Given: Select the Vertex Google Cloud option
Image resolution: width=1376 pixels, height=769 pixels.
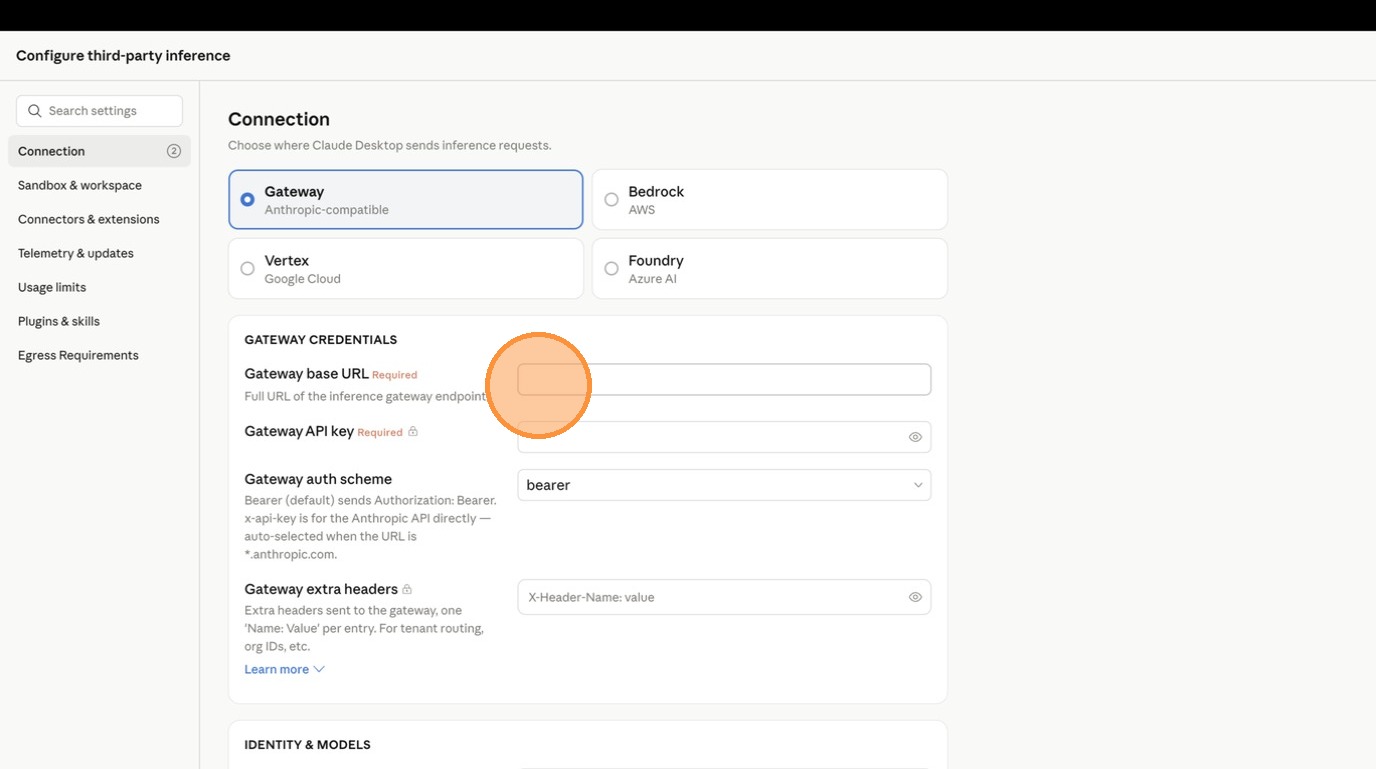Looking at the screenshot, I should tap(405, 269).
